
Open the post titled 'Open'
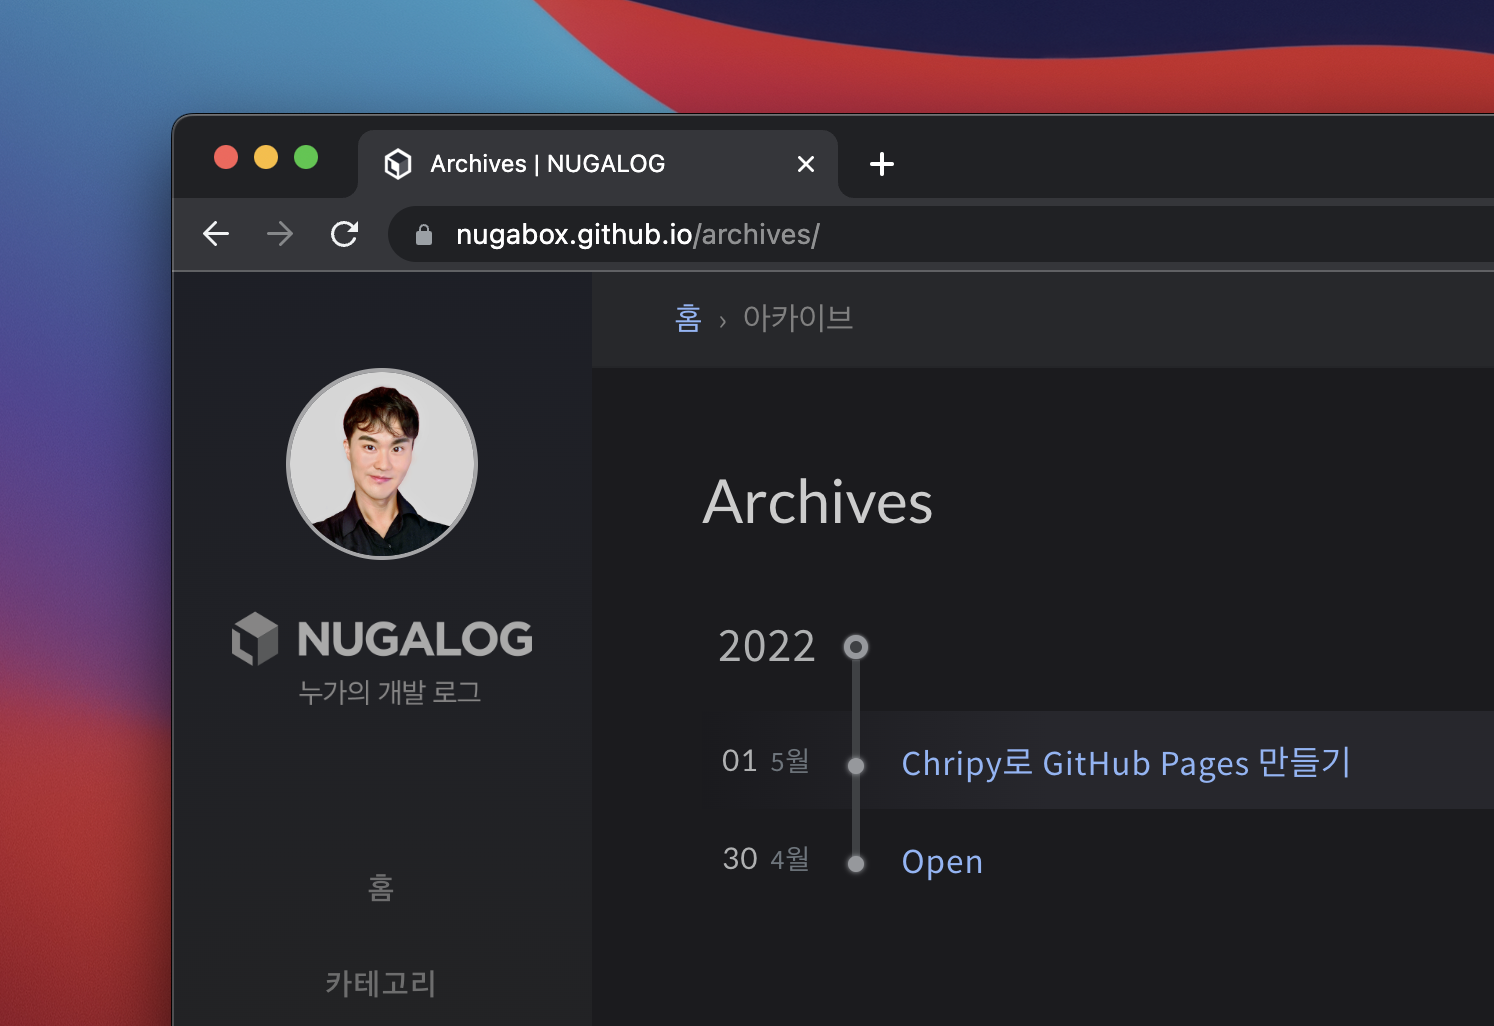coord(941,861)
